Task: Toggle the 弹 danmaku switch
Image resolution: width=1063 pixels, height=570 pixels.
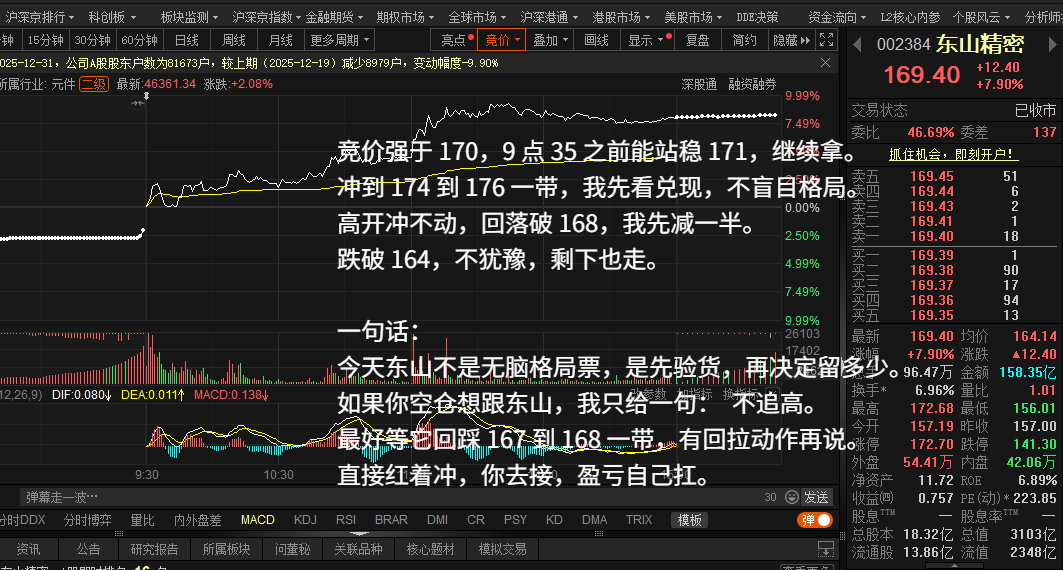Action: tap(816, 520)
